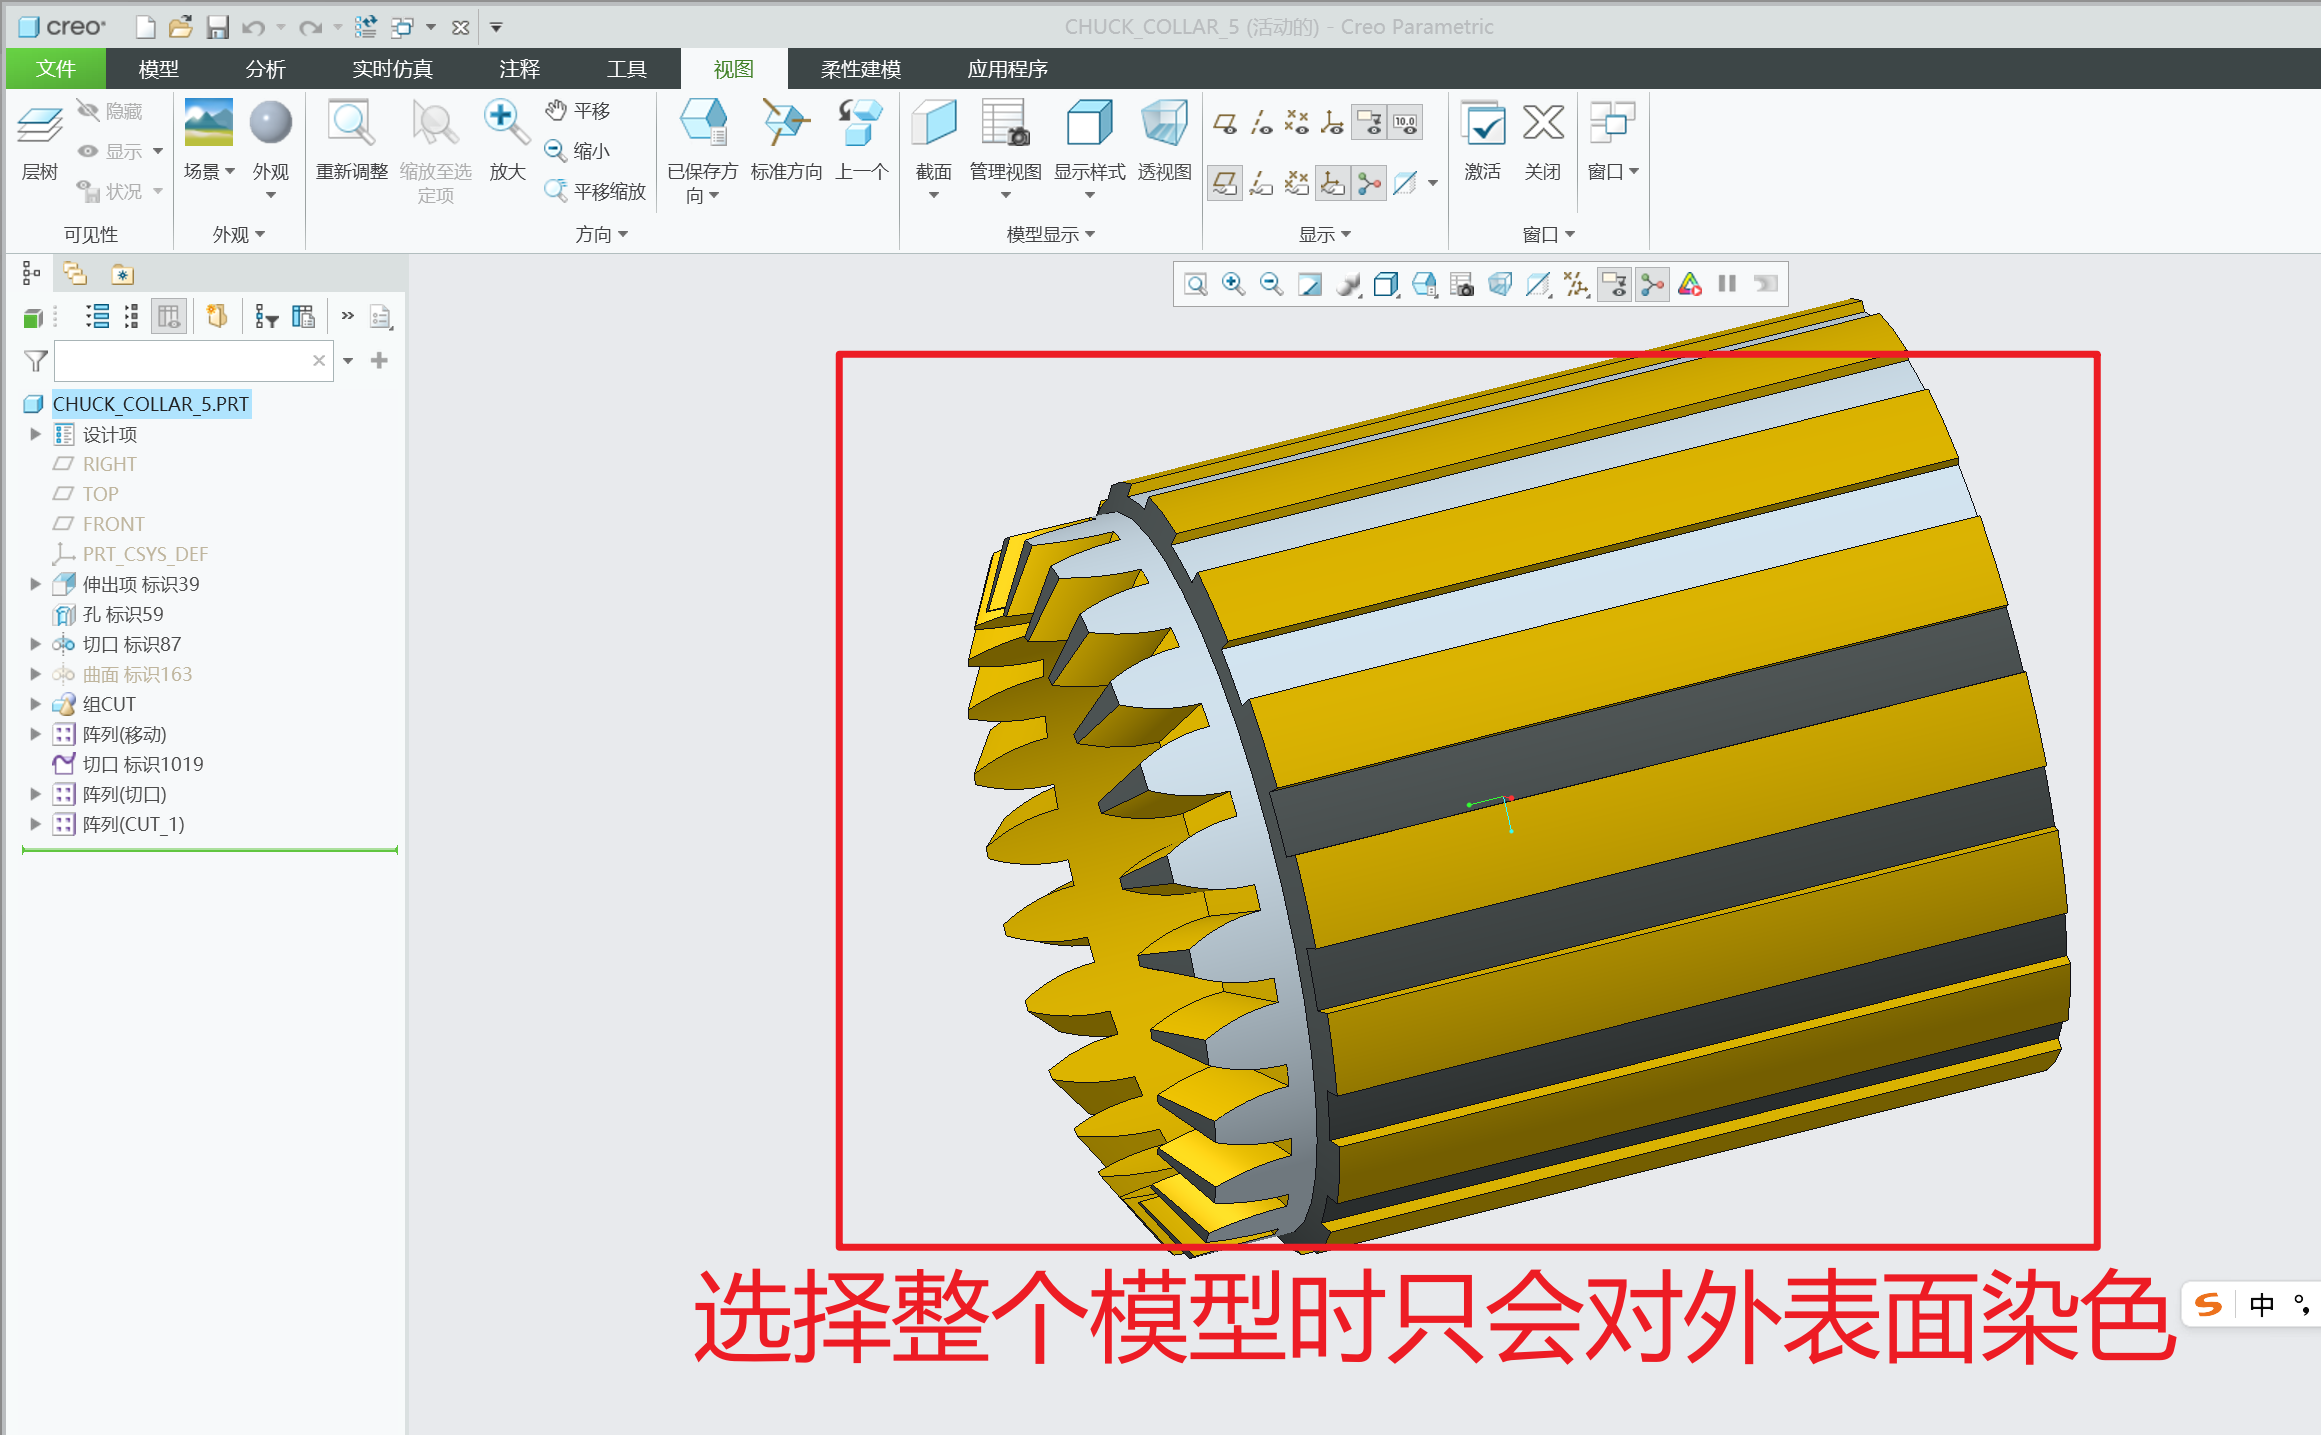Expand the 组CUT tree node

click(x=35, y=704)
